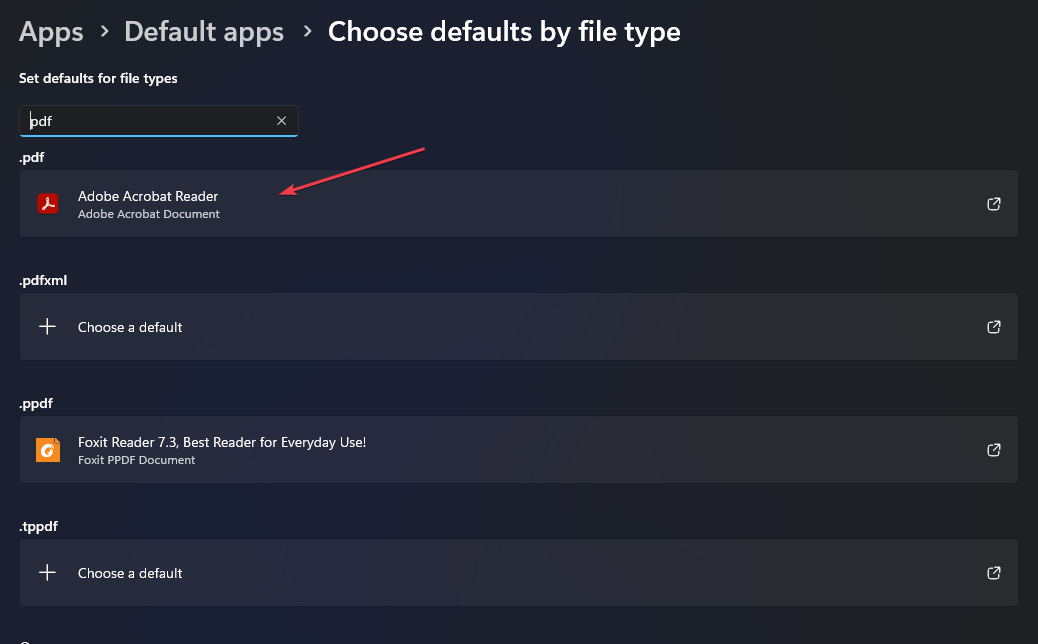Click the Set defaults for file types label
The height and width of the screenshot is (644, 1038).
click(x=98, y=78)
